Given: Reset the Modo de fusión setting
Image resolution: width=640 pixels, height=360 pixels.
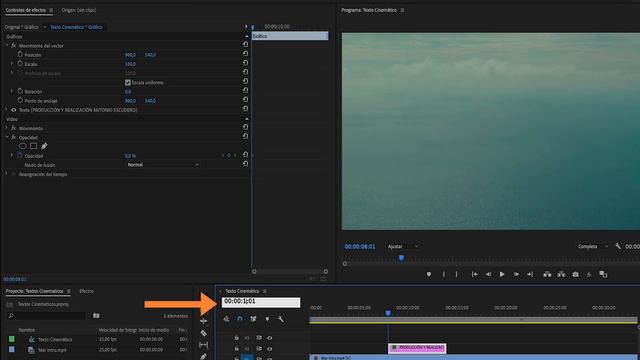Looking at the screenshot, I should (245, 164).
